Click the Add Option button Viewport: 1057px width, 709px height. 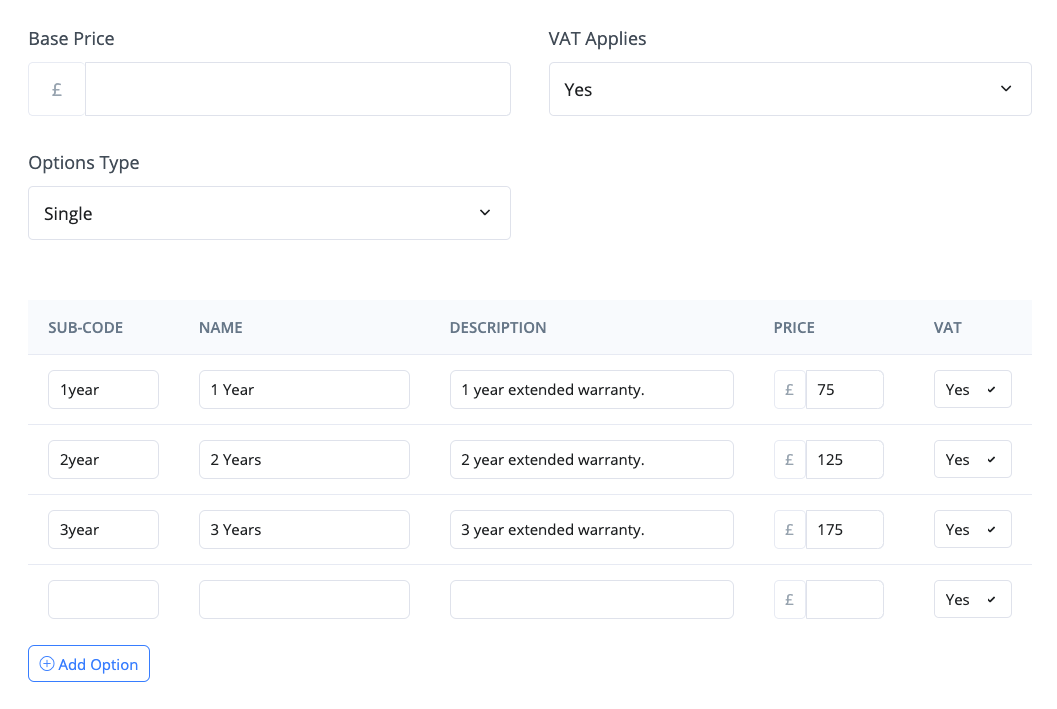pos(89,664)
